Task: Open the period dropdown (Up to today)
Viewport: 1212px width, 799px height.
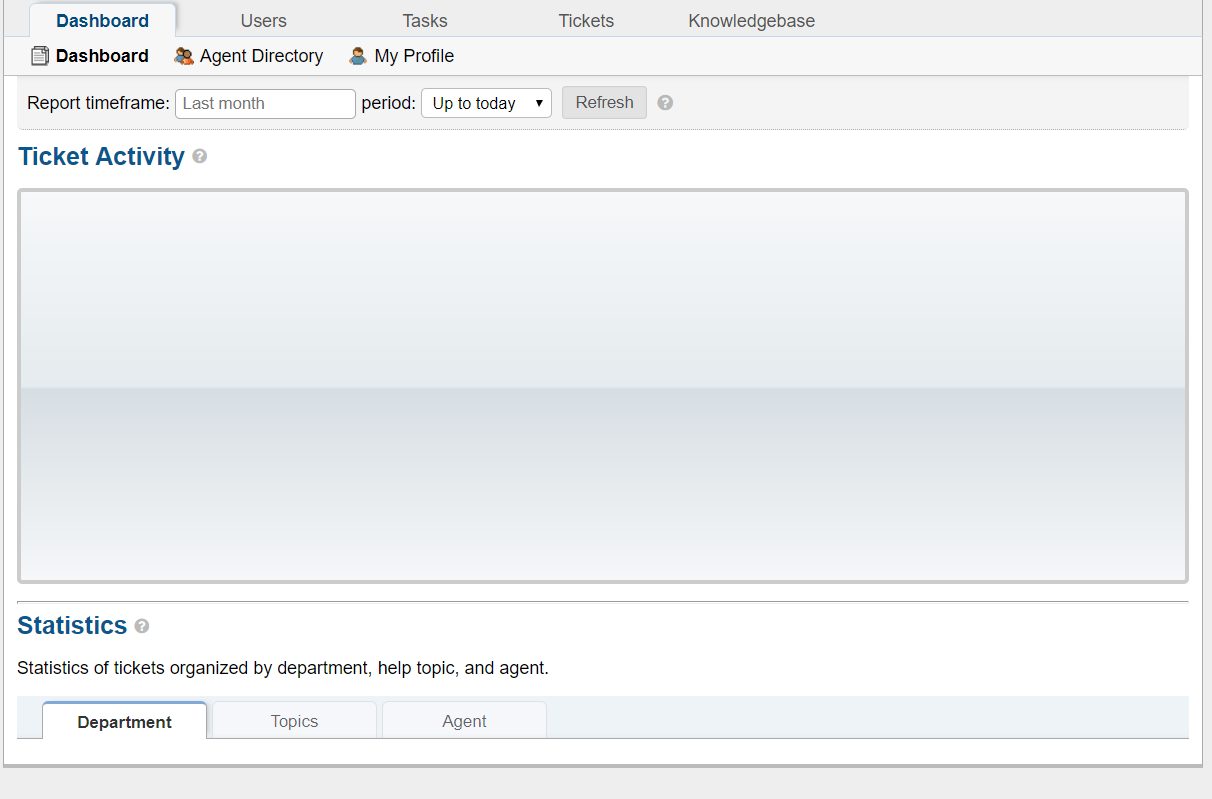Action: pyautogui.click(x=486, y=103)
